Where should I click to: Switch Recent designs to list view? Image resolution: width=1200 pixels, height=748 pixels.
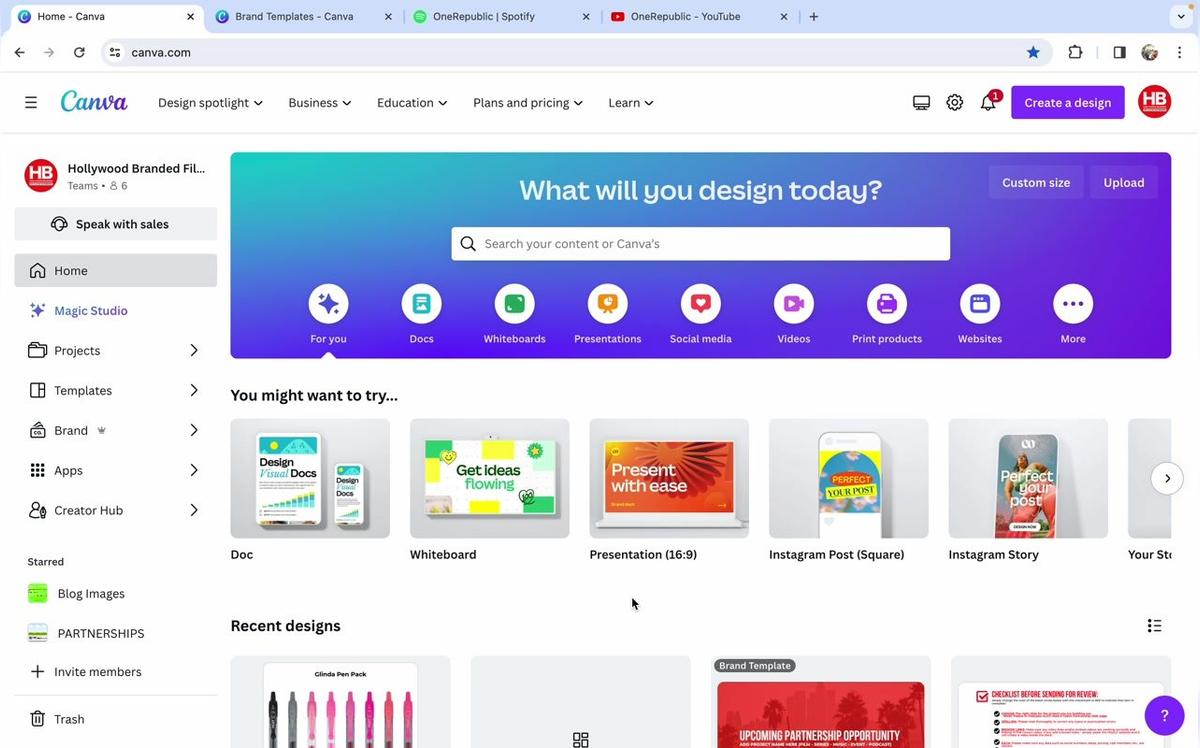[1154, 626]
